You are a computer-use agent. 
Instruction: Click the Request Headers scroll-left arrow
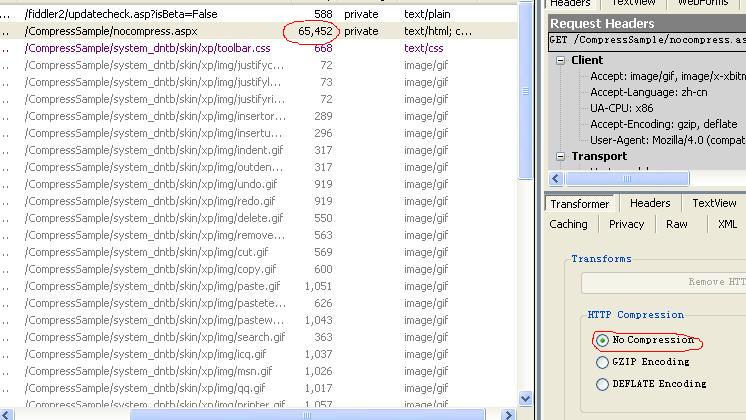point(556,178)
